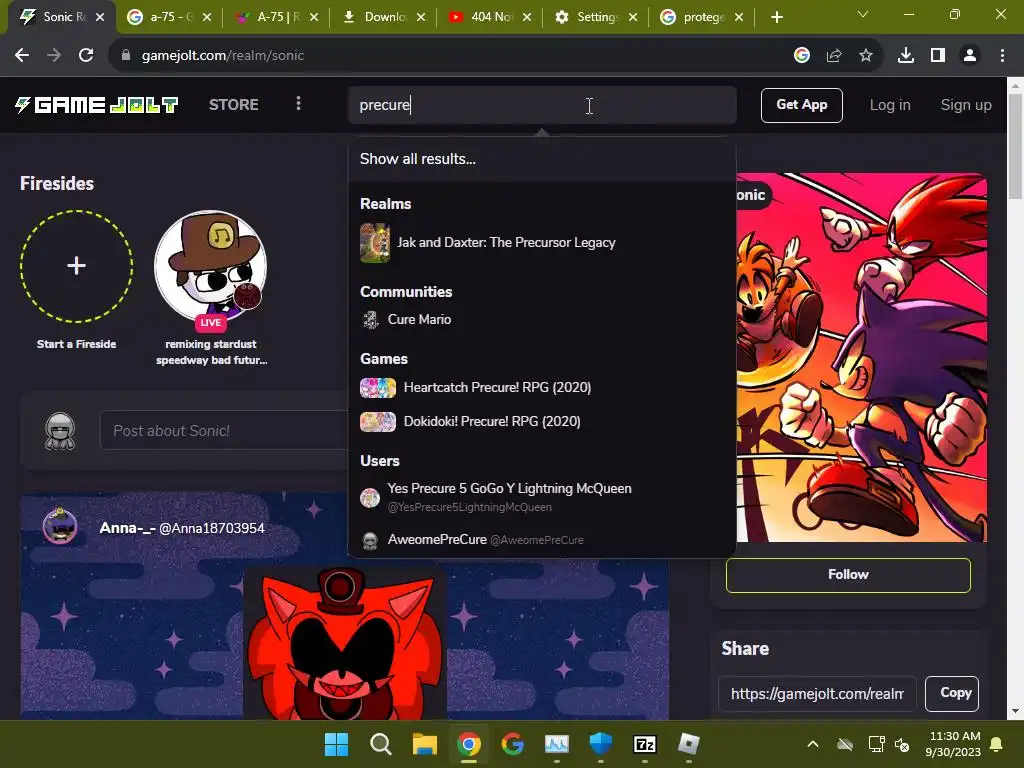The width and height of the screenshot is (1024, 768).
Task: Open Chrome three-dot menu
Action: (x=1002, y=56)
